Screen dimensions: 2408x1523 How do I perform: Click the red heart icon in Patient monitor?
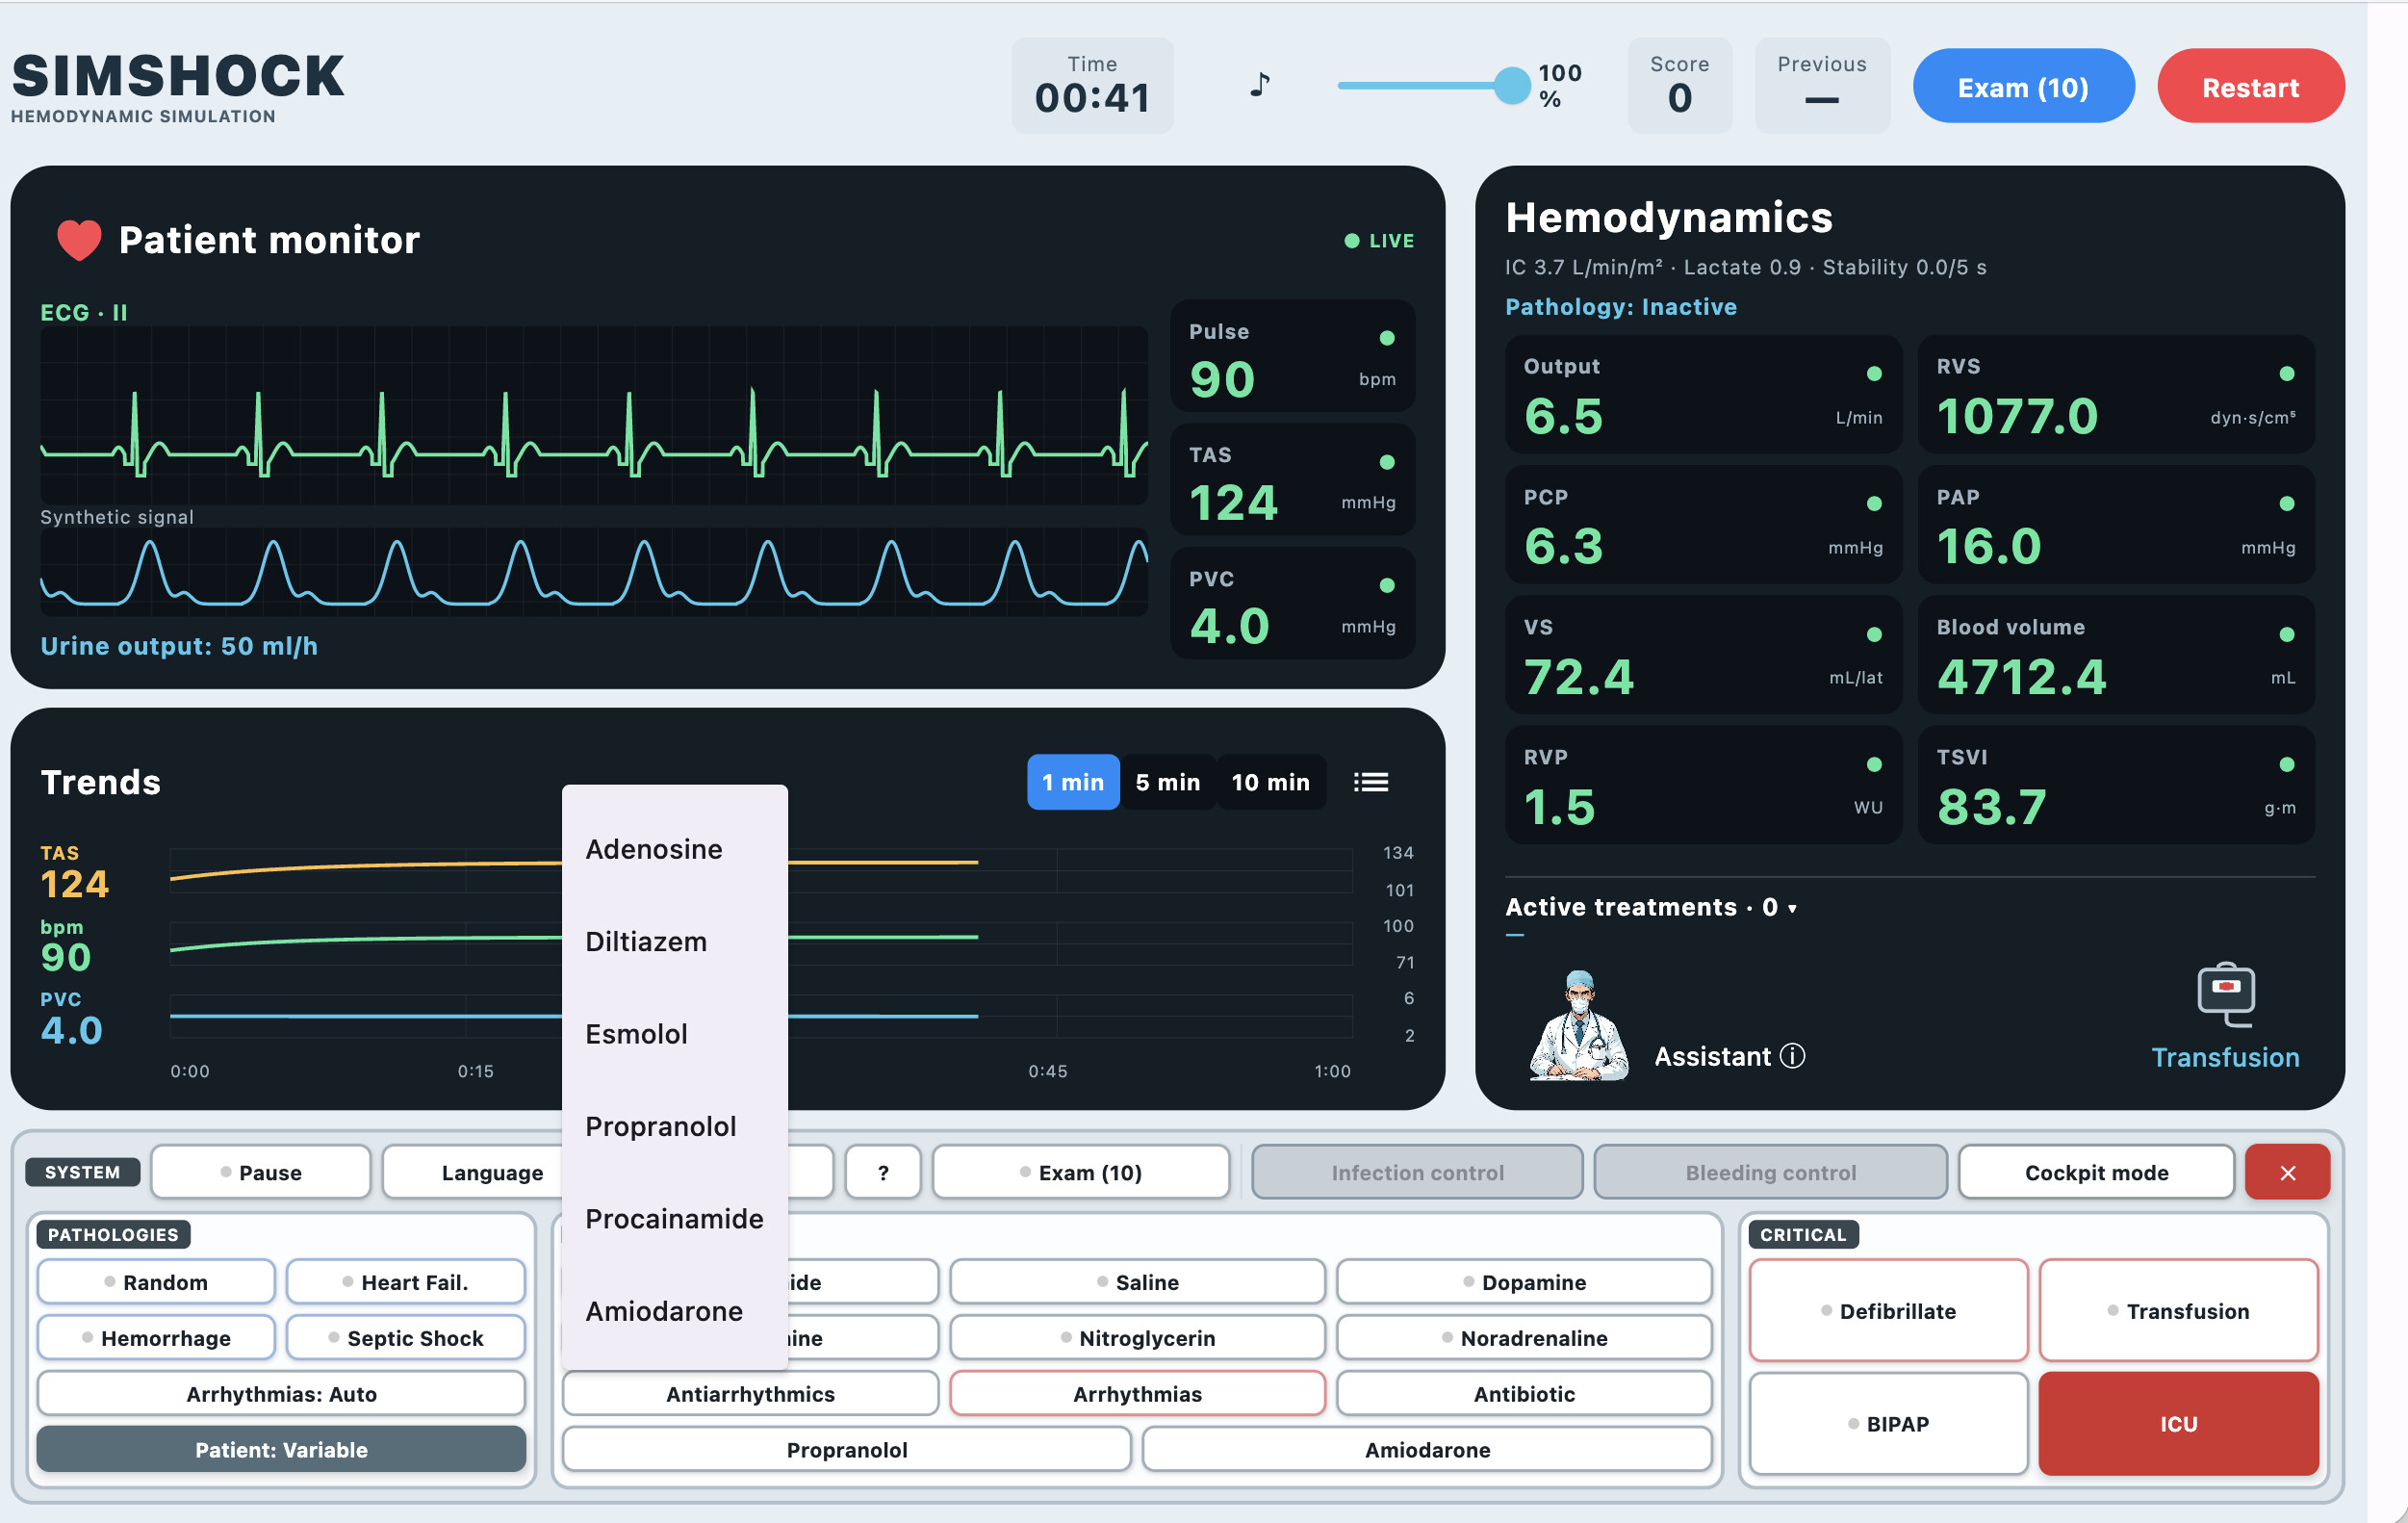point(79,240)
